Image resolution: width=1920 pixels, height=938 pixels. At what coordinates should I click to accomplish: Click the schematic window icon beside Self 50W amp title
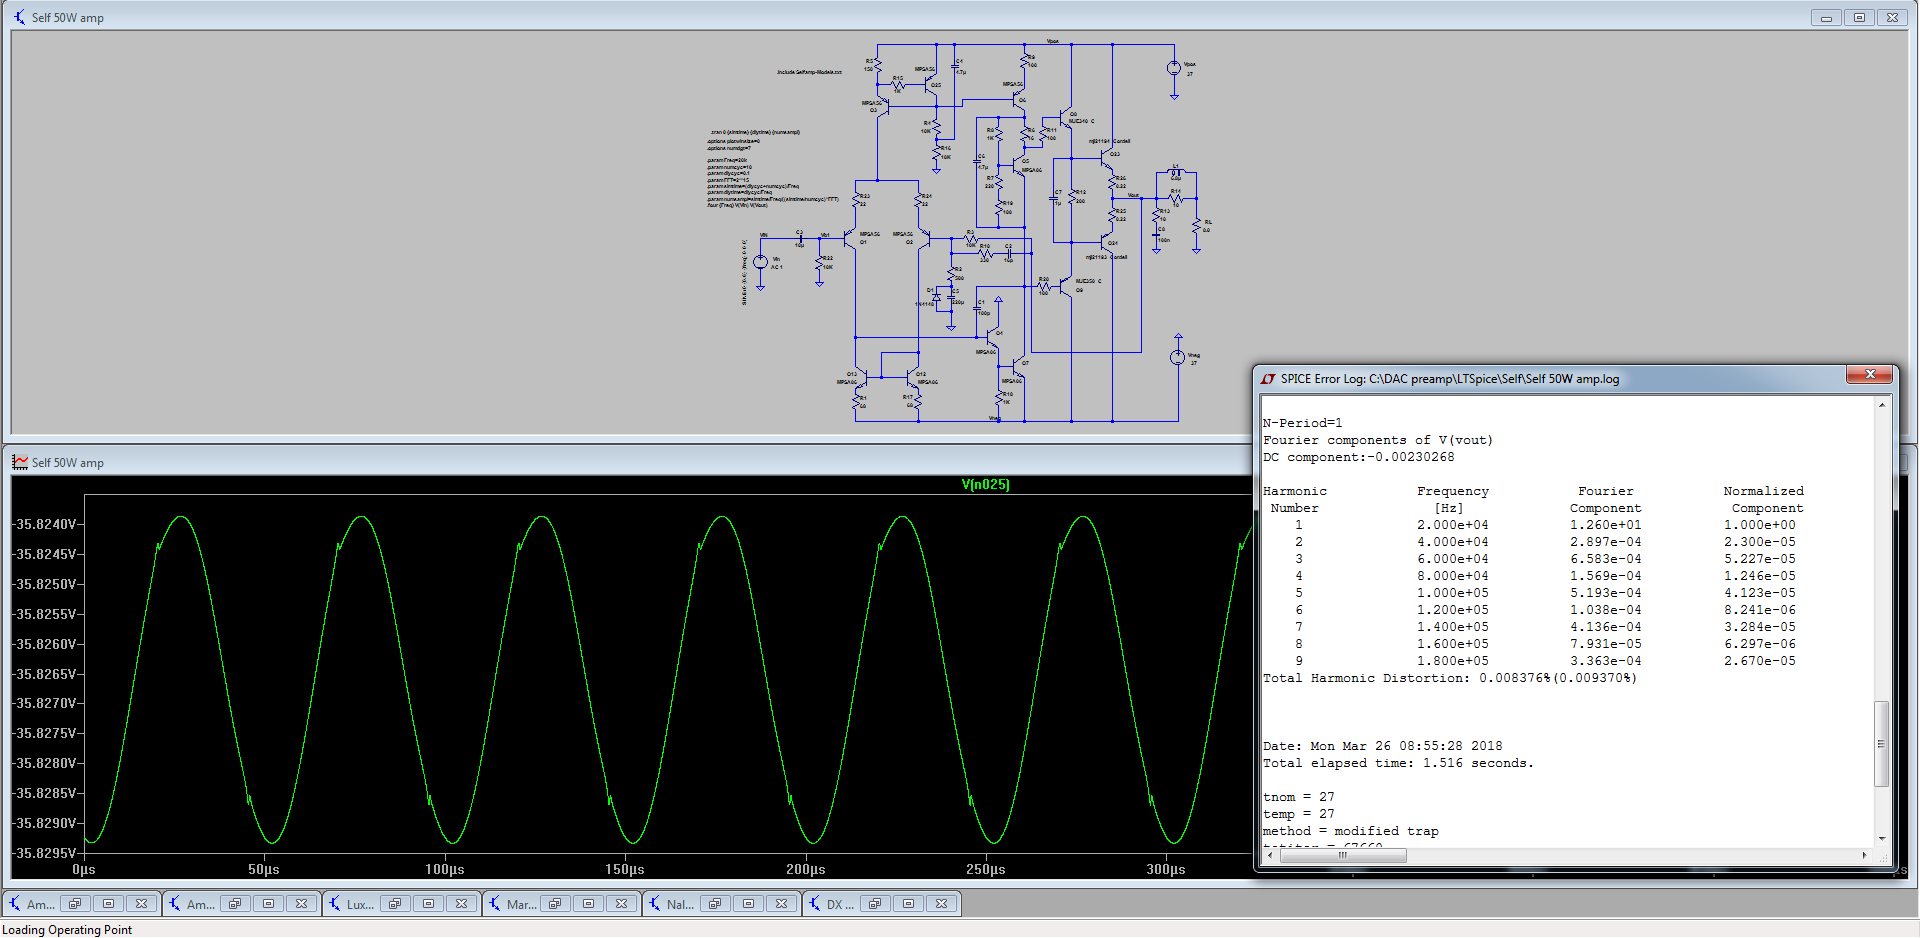[x=20, y=17]
